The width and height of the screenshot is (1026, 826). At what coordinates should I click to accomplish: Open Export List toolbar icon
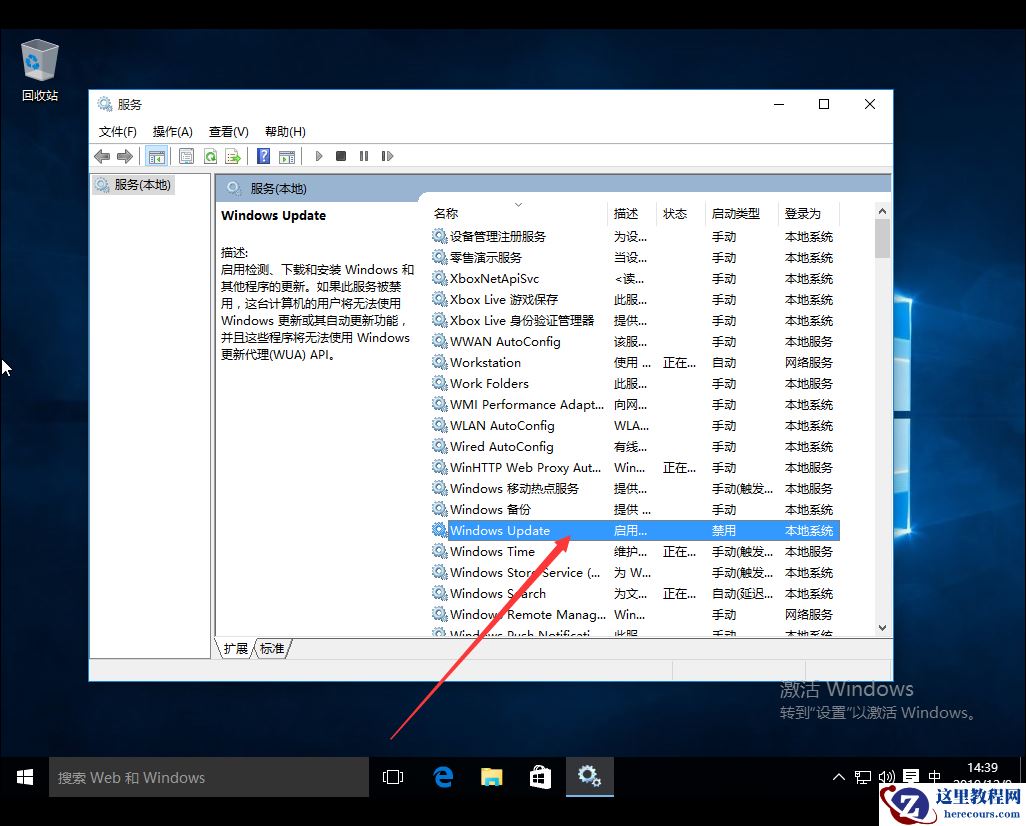pyautogui.click(x=232, y=156)
